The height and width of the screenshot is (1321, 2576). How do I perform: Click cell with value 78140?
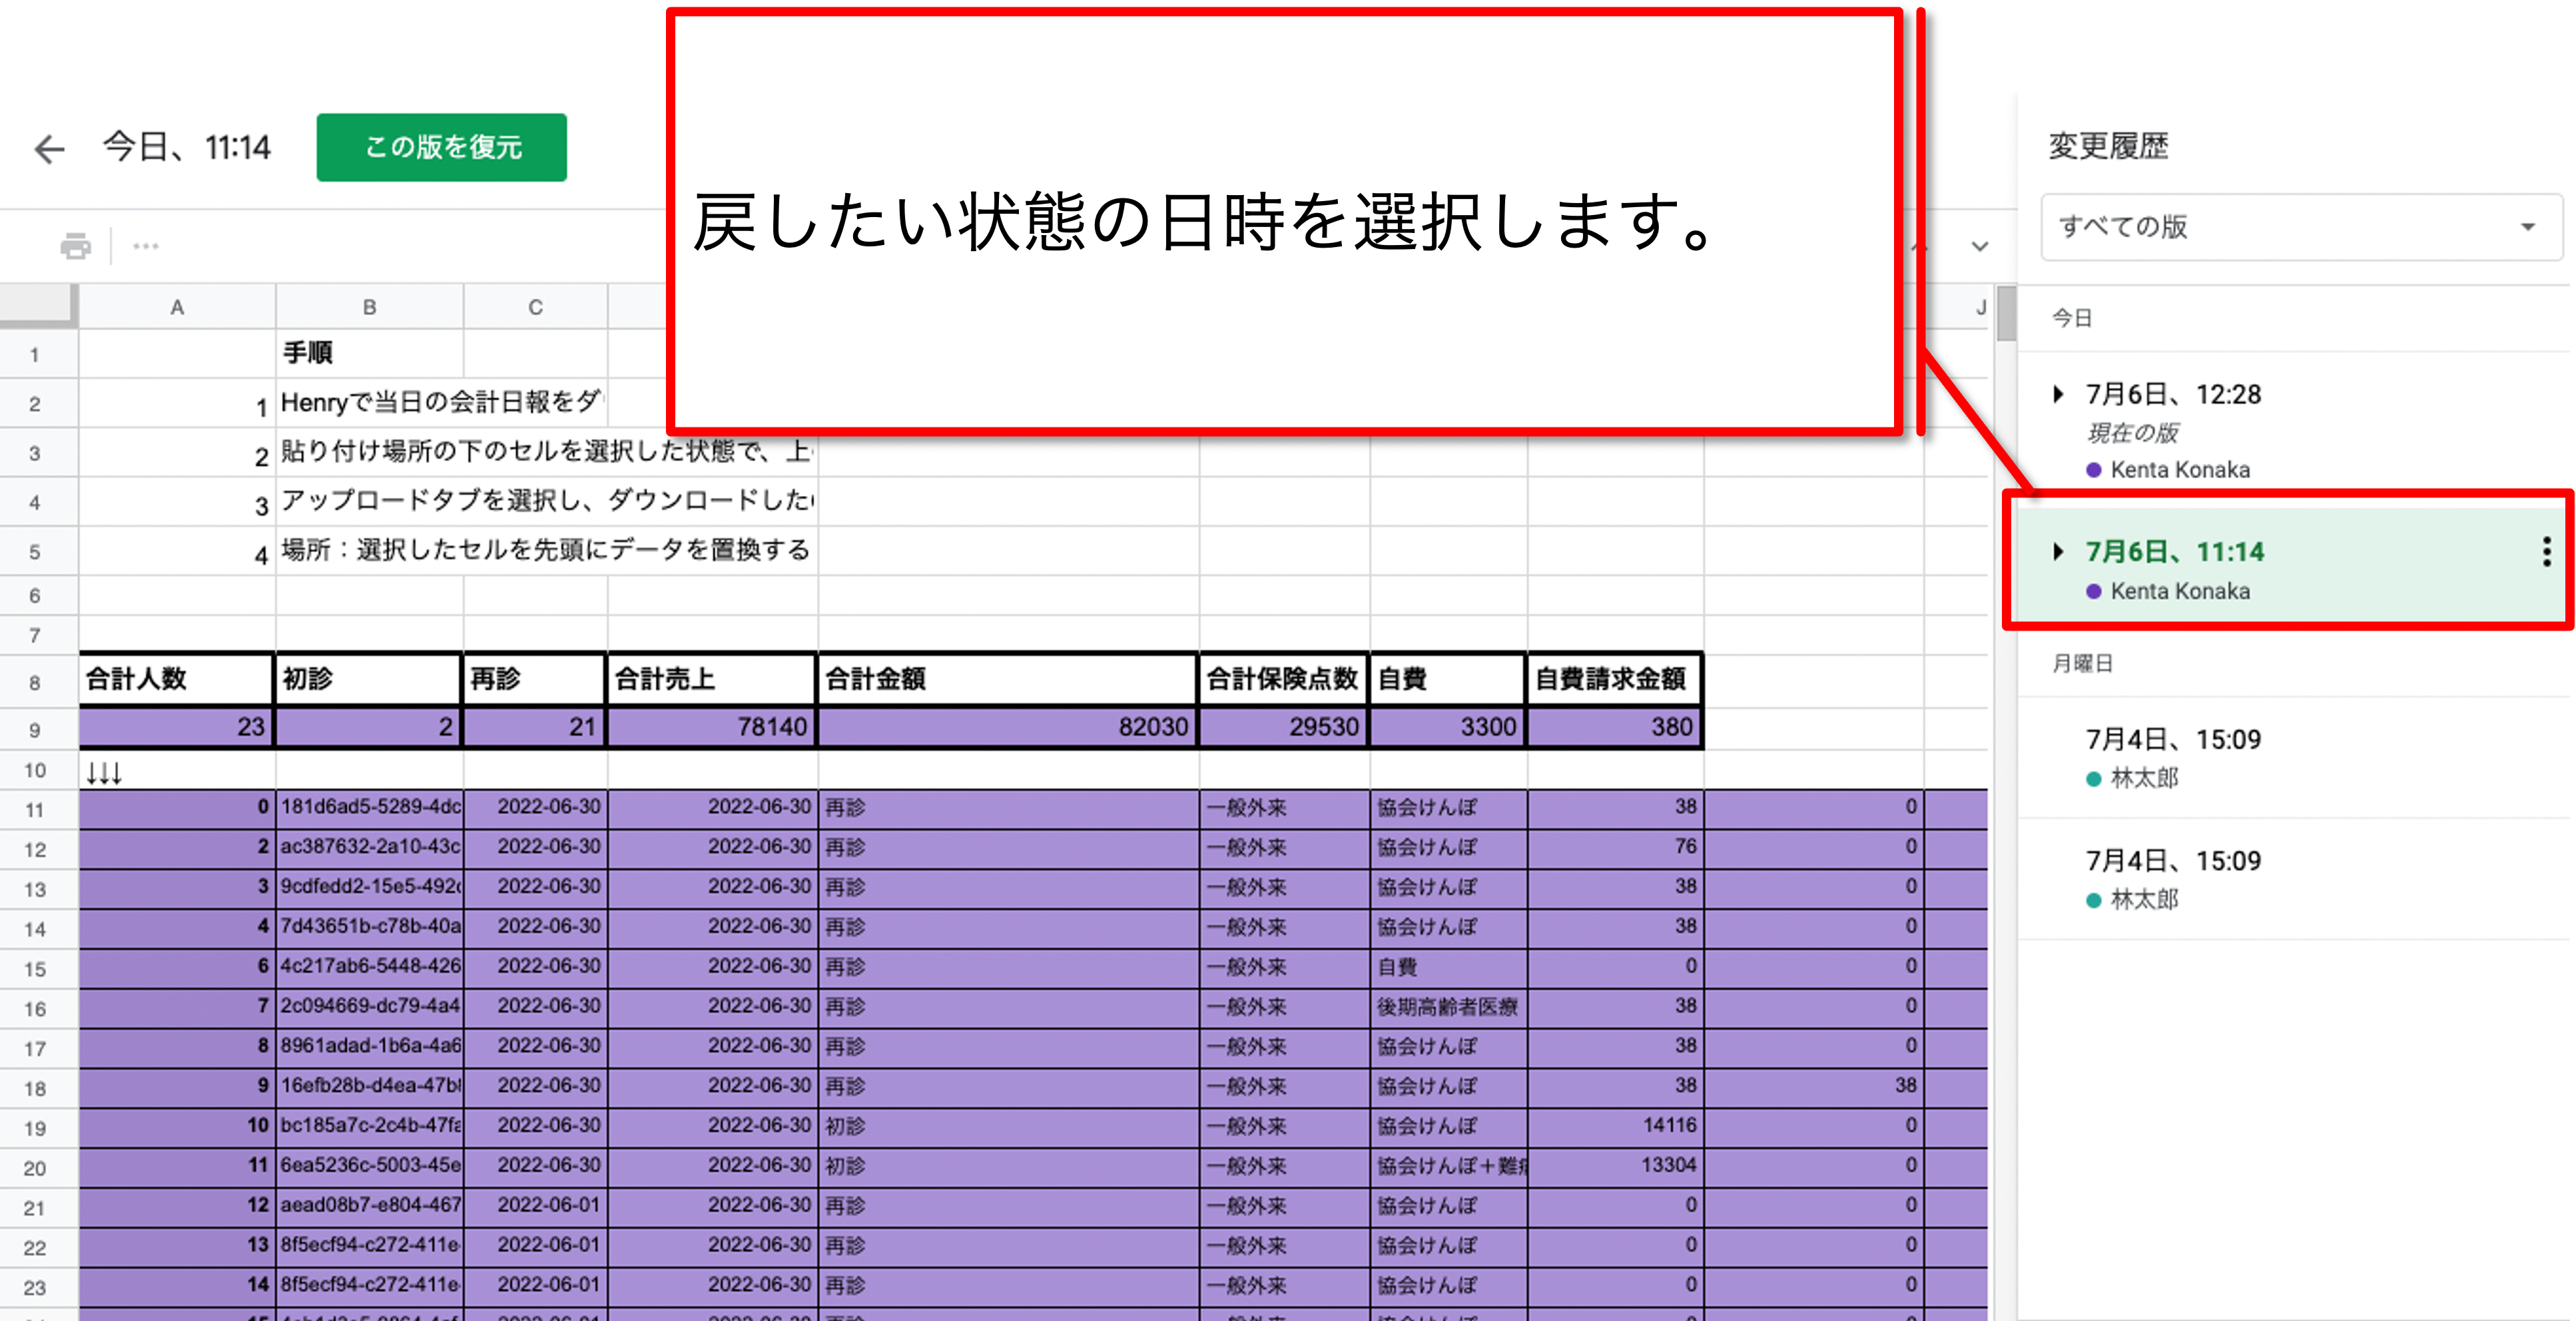tap(711, 727)
